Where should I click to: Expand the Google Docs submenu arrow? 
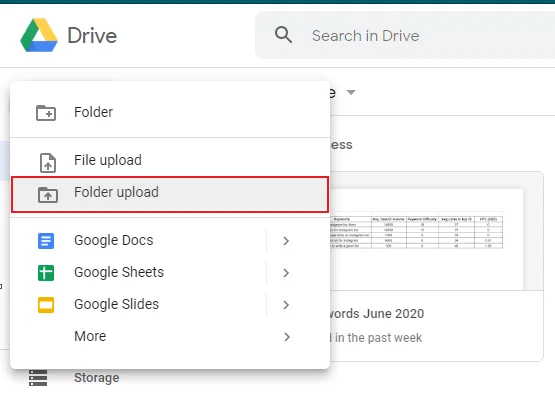pyautogui.click(x=286, y=241)
